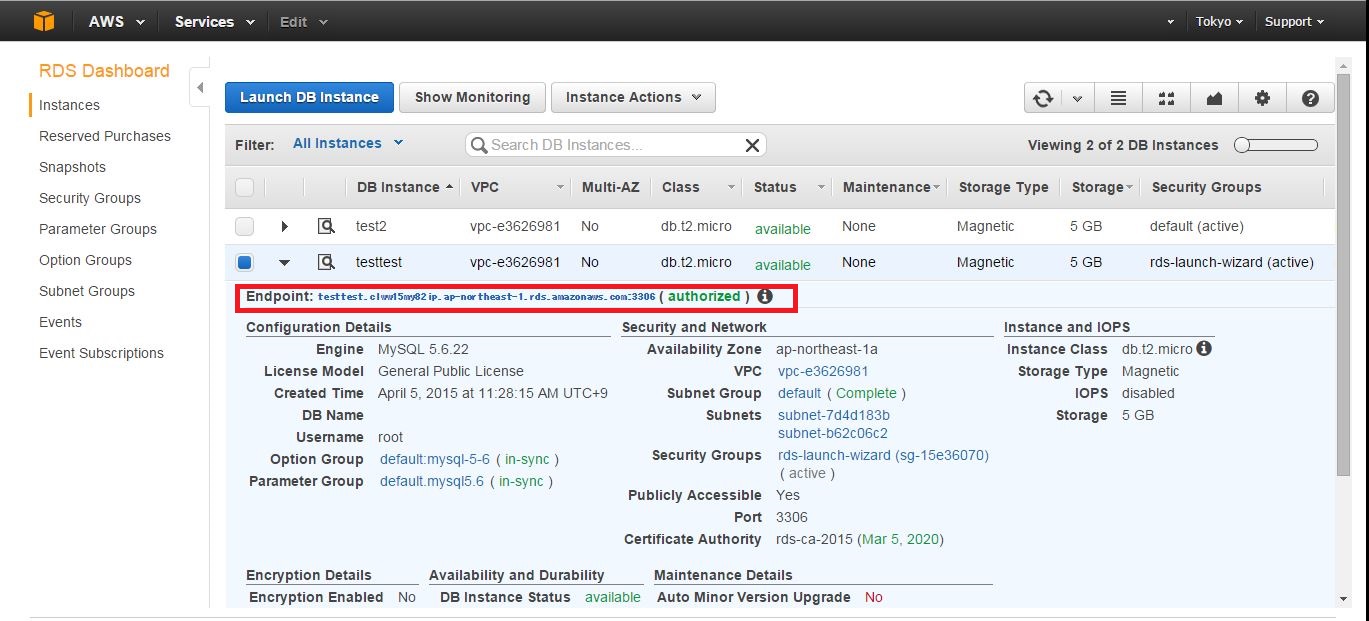Open the monitoring chart view icon
Viewport: 1369px width, 621px height.
(x=1214, y=98)
